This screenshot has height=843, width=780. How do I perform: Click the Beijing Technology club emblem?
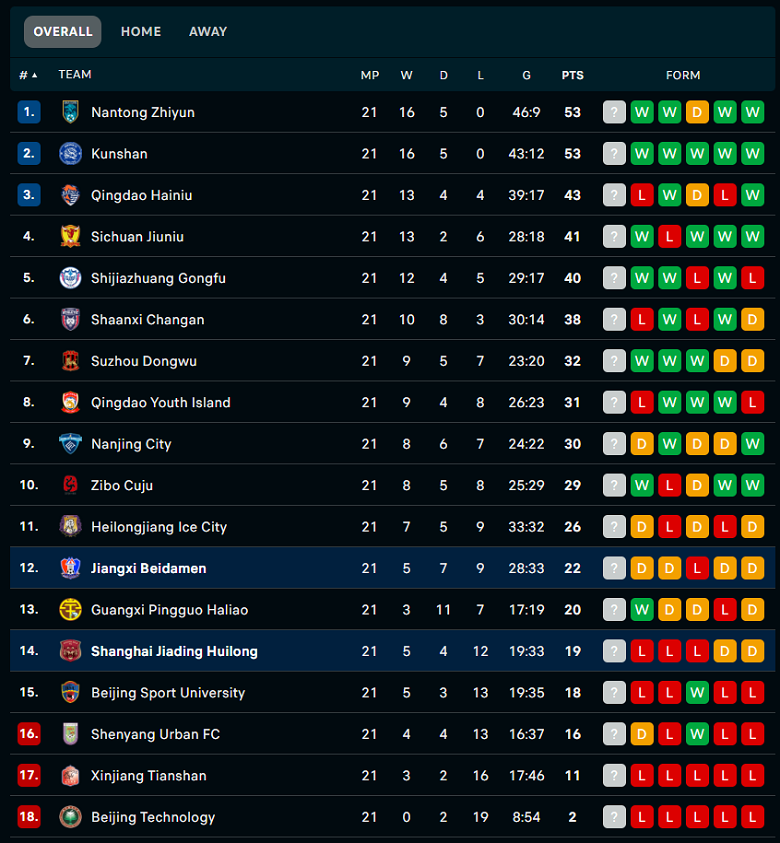(x=70, y=817)
